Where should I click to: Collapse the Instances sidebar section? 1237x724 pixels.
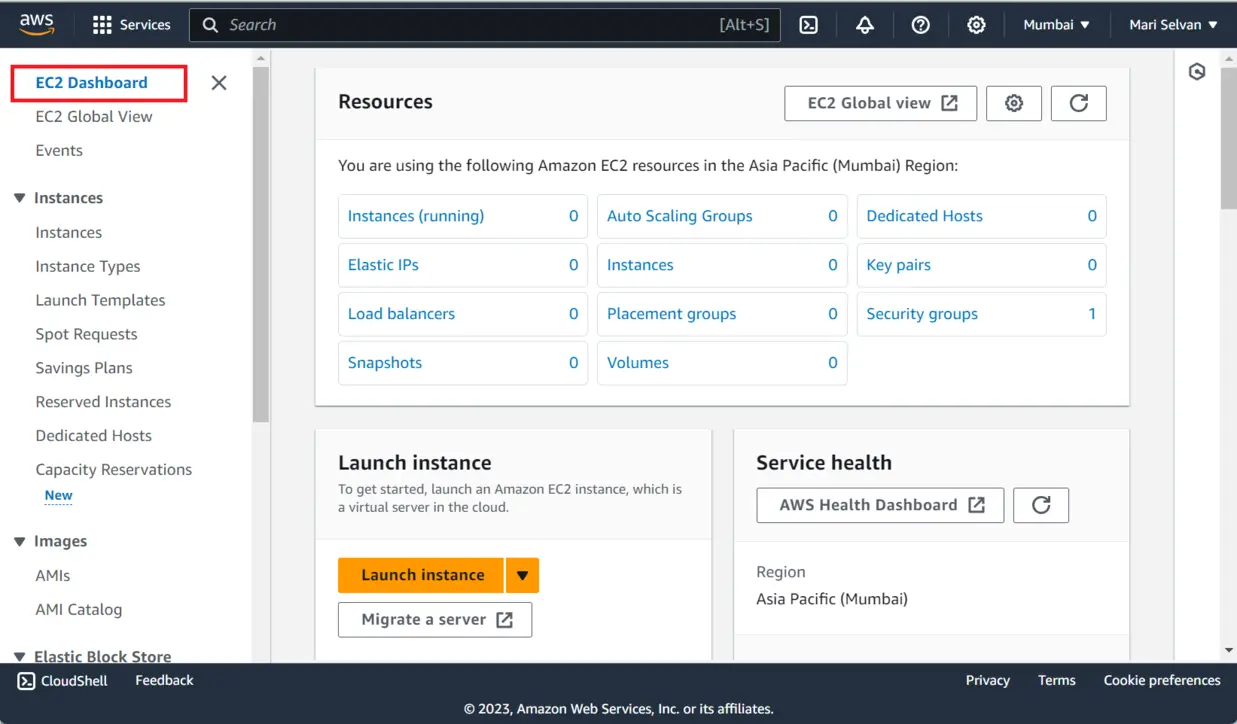click(x=19, y=198)
